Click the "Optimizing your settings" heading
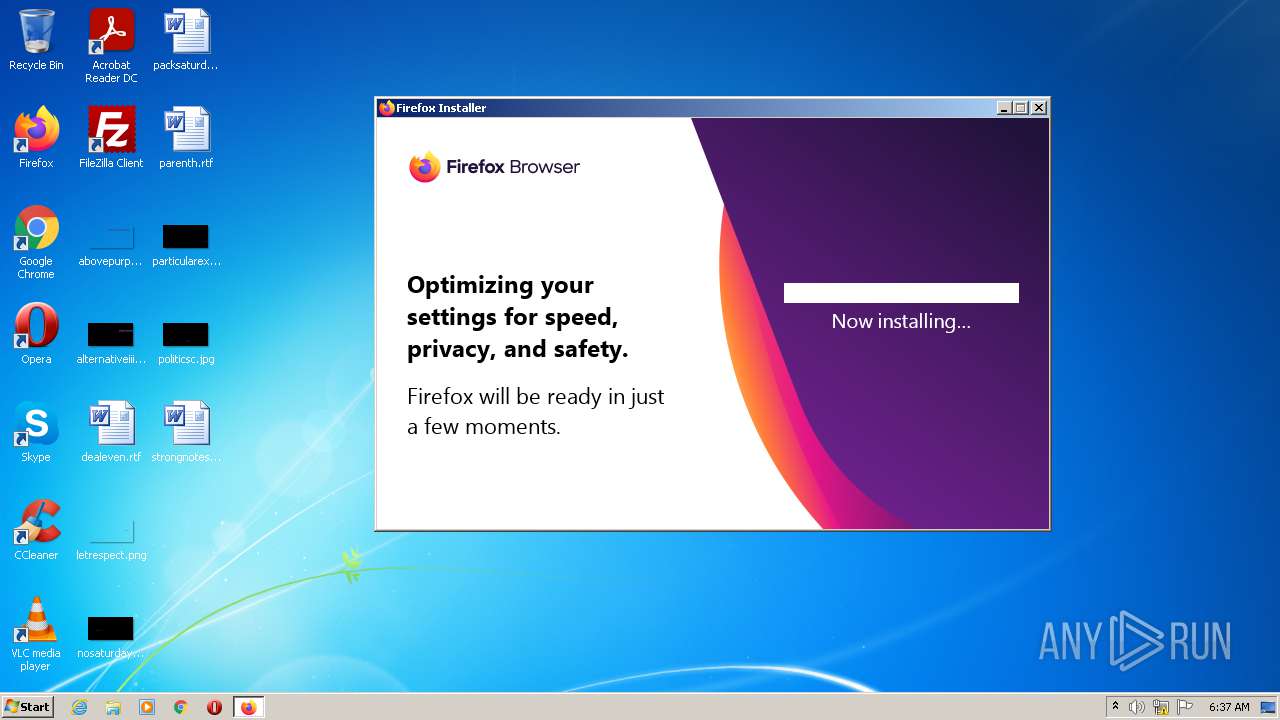This screenshot has height=720, width=1280. (x=518, y=317)
